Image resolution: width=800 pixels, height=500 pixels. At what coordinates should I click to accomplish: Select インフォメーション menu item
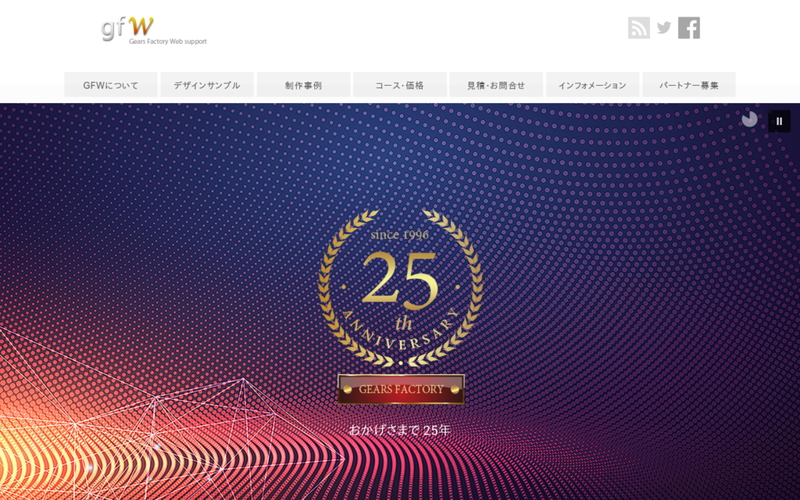pos(592,85)
